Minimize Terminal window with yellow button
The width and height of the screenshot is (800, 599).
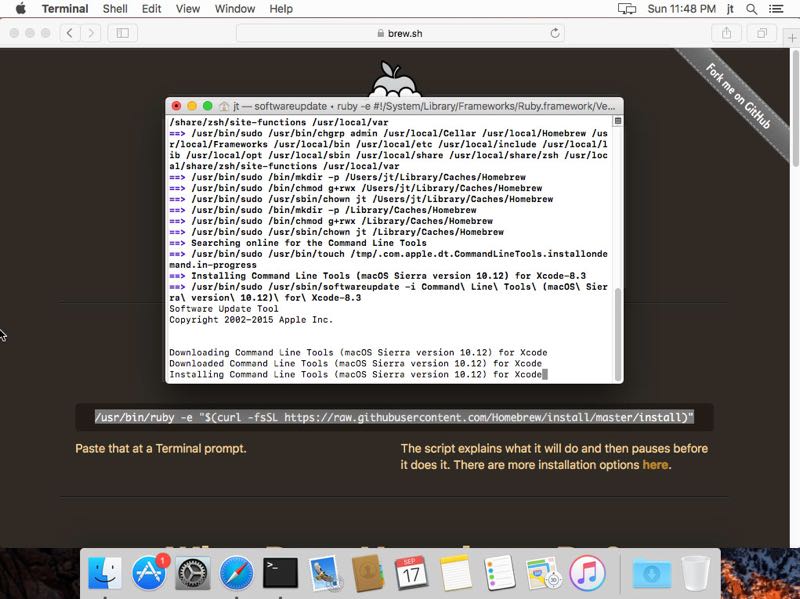click(192, 106)
